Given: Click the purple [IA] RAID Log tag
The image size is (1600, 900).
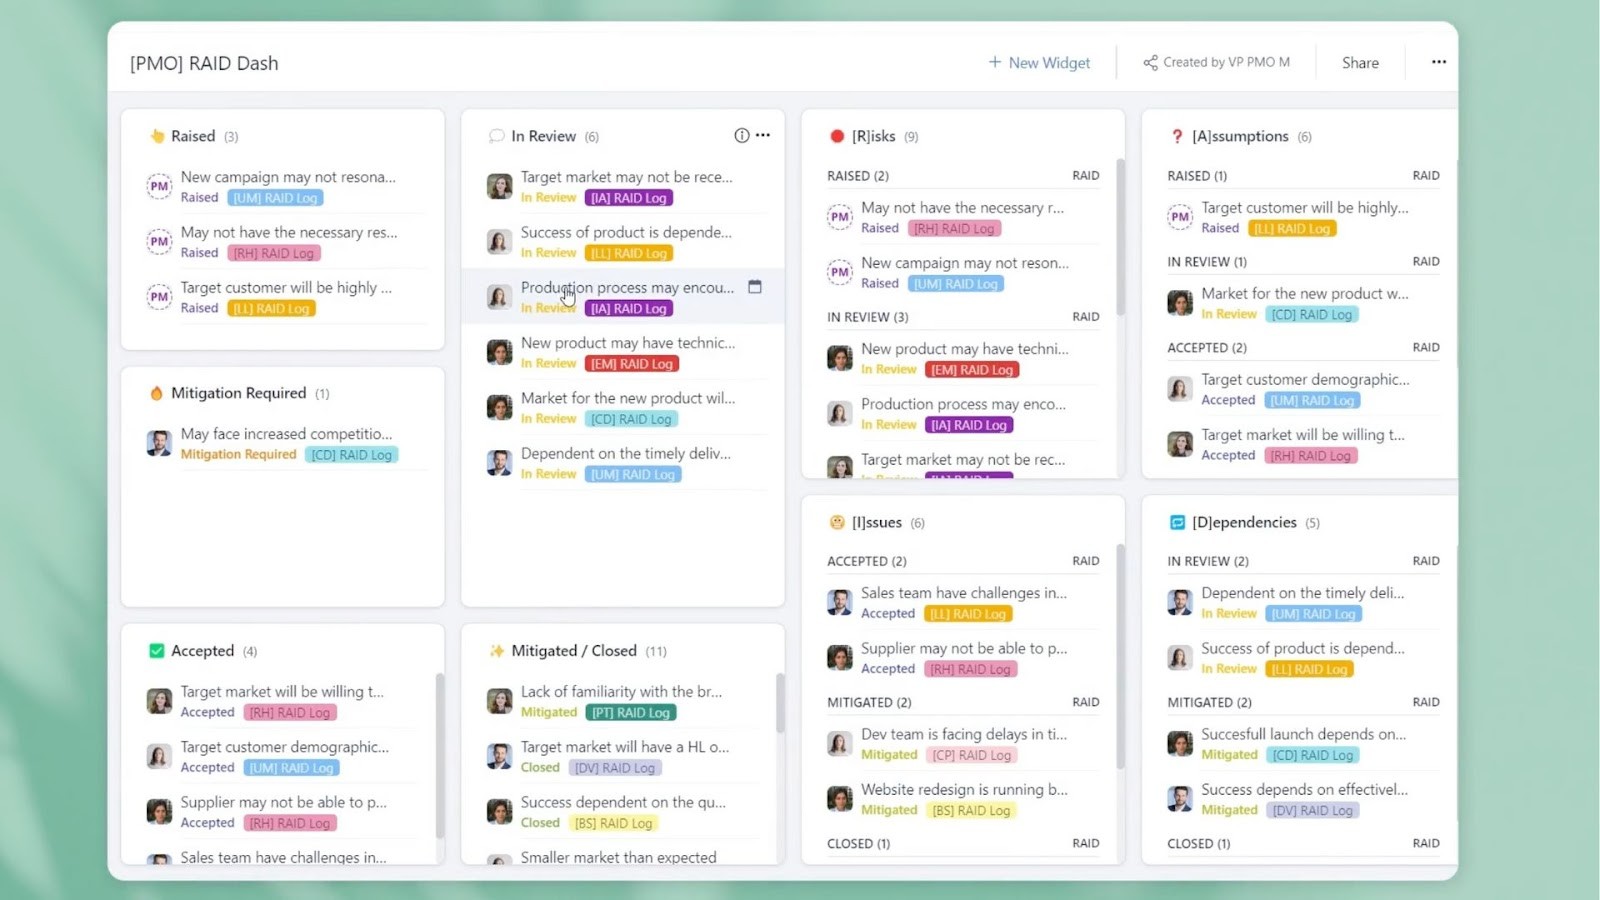Looking at the screenshot, I should coord(628,197).
